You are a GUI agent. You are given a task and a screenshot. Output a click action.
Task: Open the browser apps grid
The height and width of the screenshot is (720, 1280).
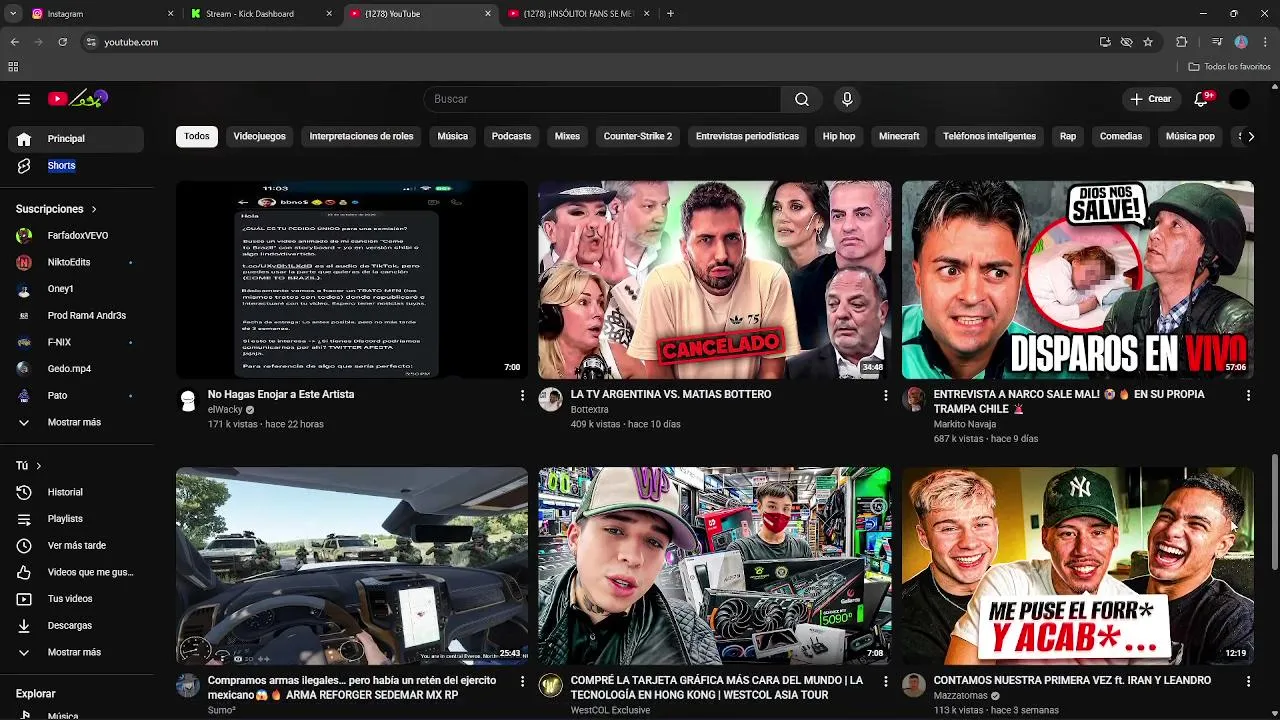13,67
